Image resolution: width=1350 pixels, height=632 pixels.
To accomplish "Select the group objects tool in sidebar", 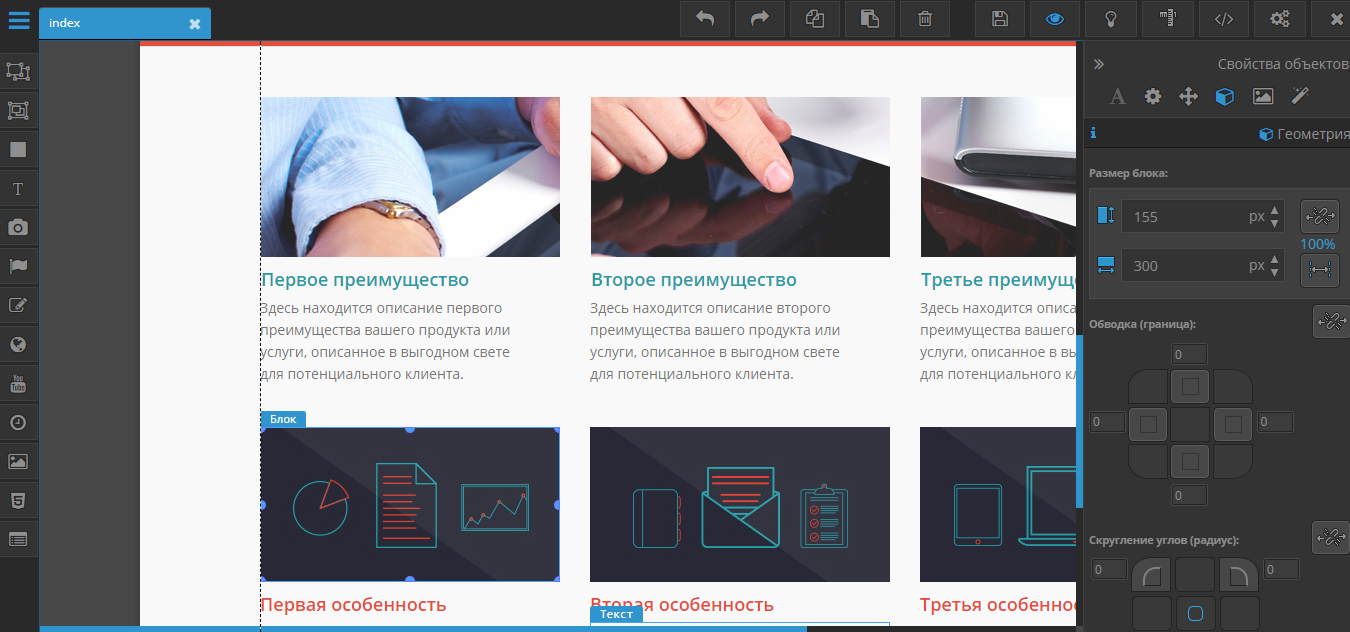I will point(18,111).
